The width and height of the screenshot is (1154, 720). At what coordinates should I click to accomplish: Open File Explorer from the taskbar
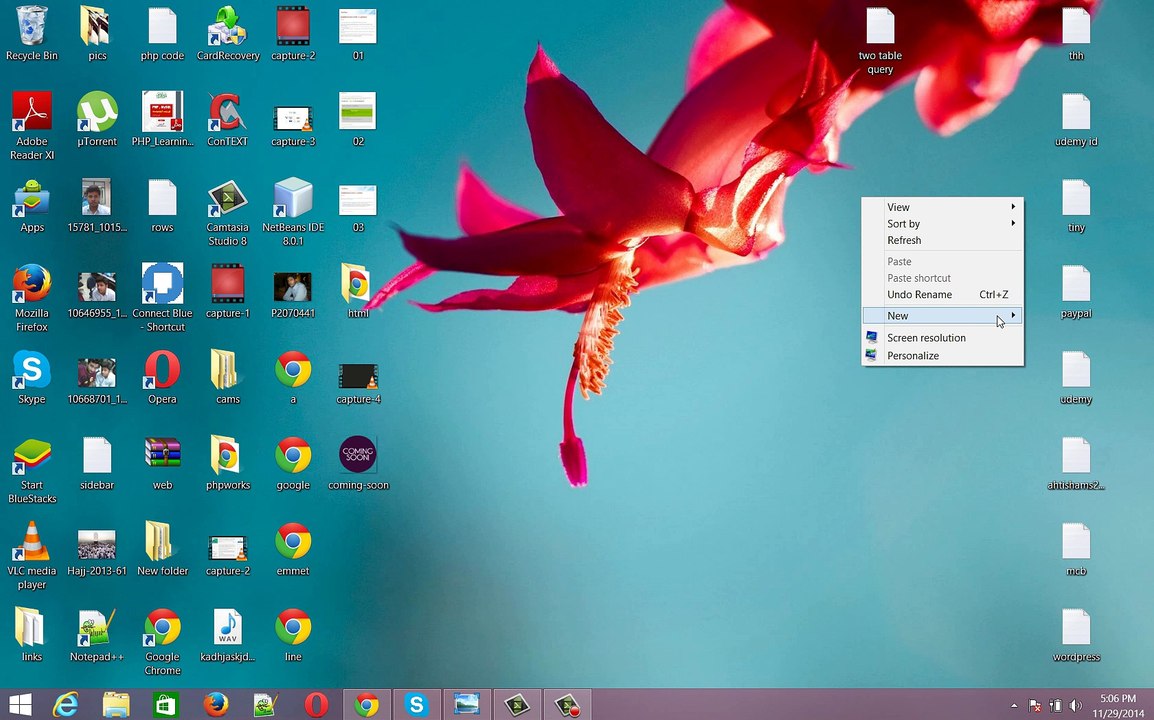116,705
